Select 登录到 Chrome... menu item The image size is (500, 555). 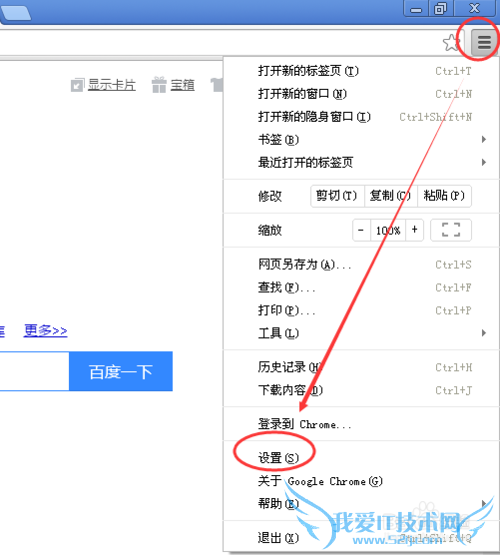coord(361,424)
